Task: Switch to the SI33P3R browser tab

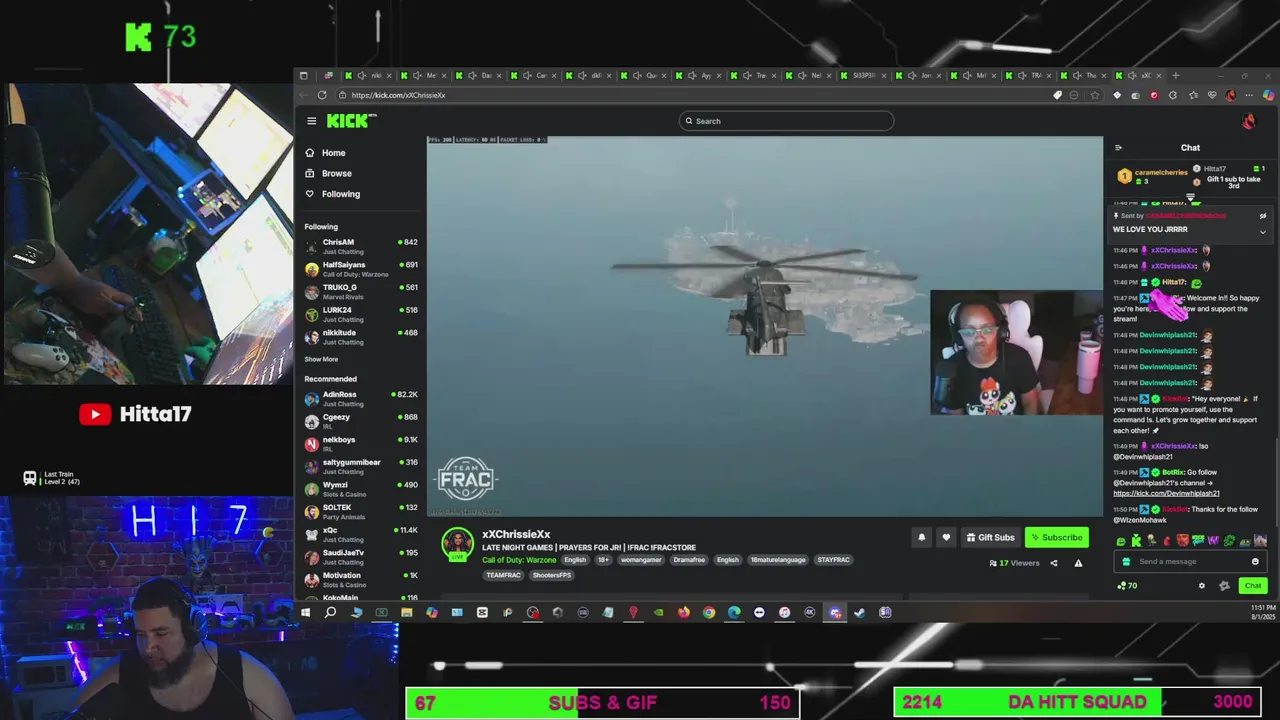Action: tap(865, 76)
